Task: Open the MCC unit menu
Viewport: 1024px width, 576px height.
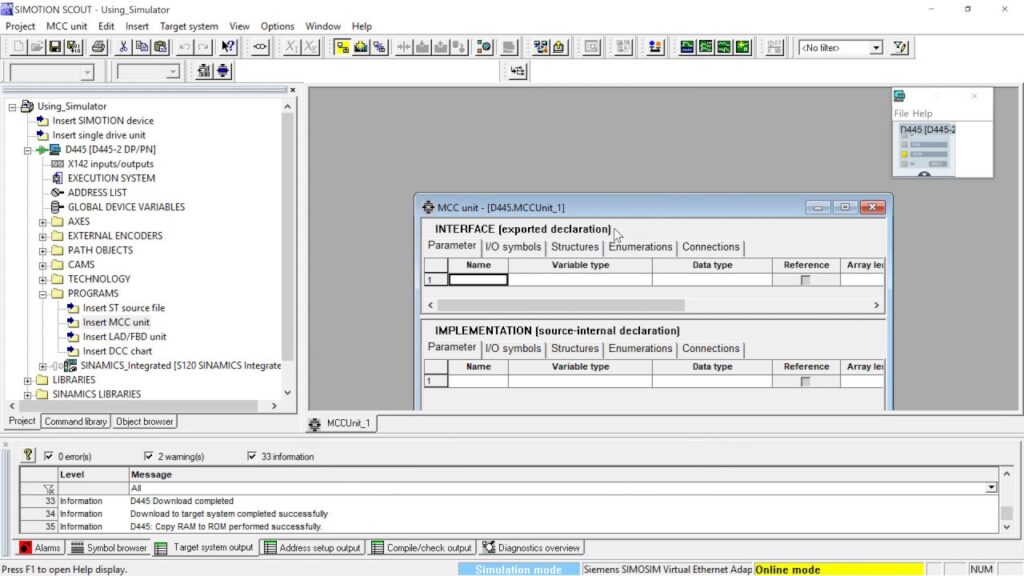Action: (x=66, y=26)
